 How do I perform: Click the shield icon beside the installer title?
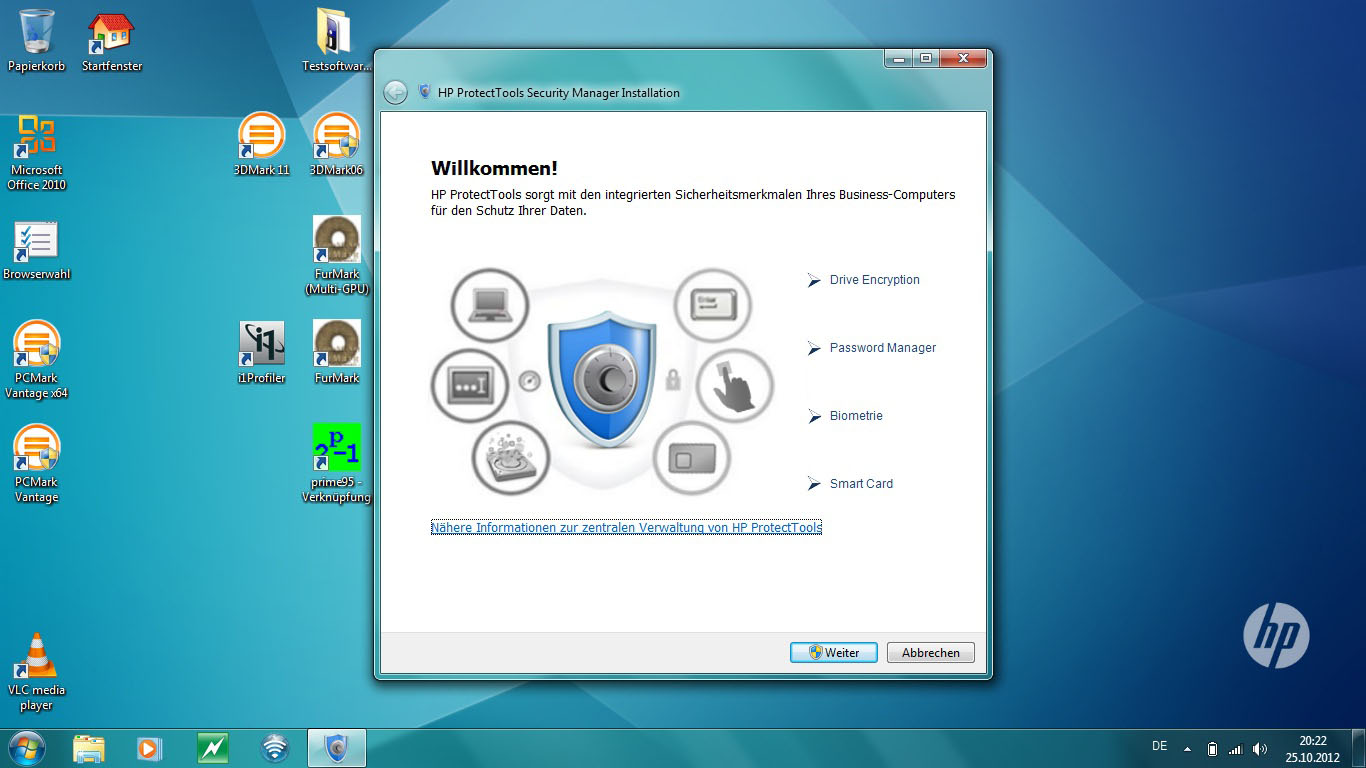(x=425, y=92)
